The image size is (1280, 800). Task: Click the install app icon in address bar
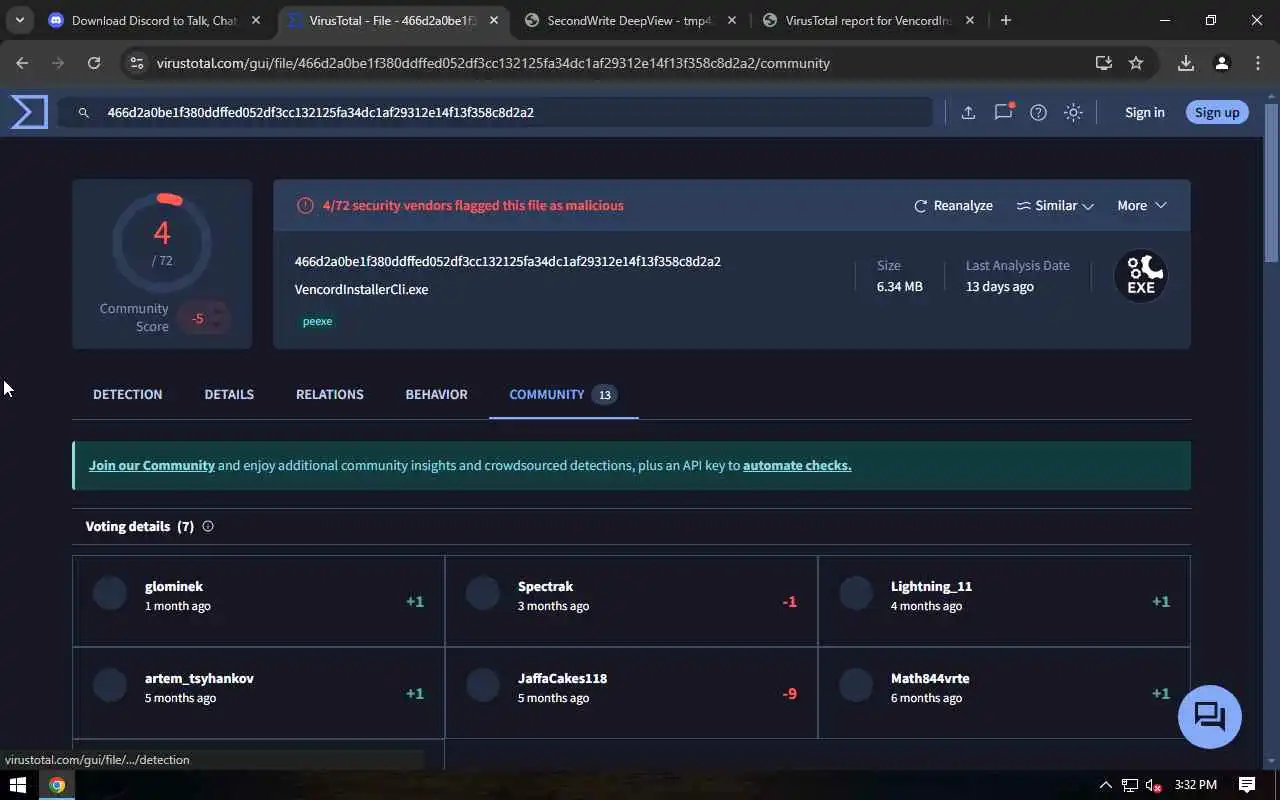pos(1104,63)
